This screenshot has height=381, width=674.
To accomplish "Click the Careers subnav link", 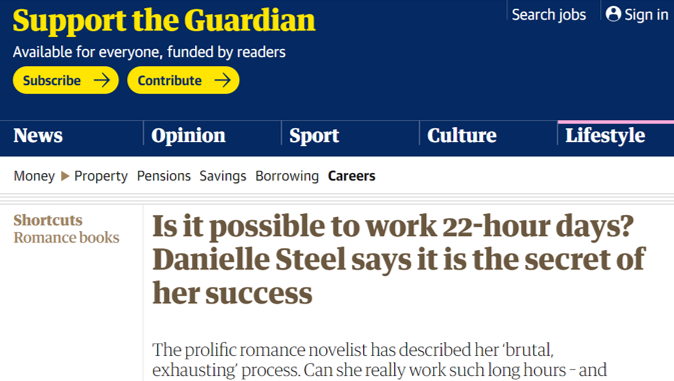I will (x=352, y=176).
